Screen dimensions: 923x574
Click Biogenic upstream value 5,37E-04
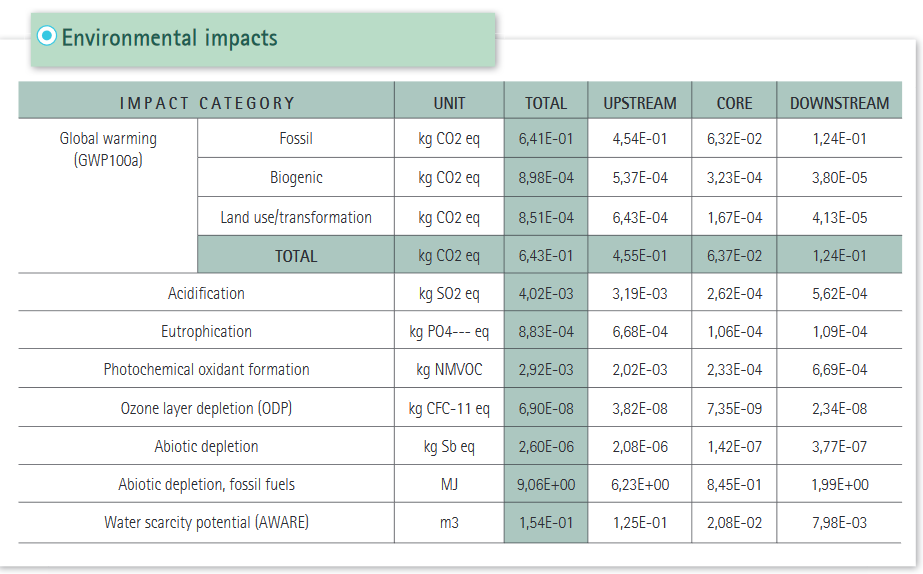[640, 177]
